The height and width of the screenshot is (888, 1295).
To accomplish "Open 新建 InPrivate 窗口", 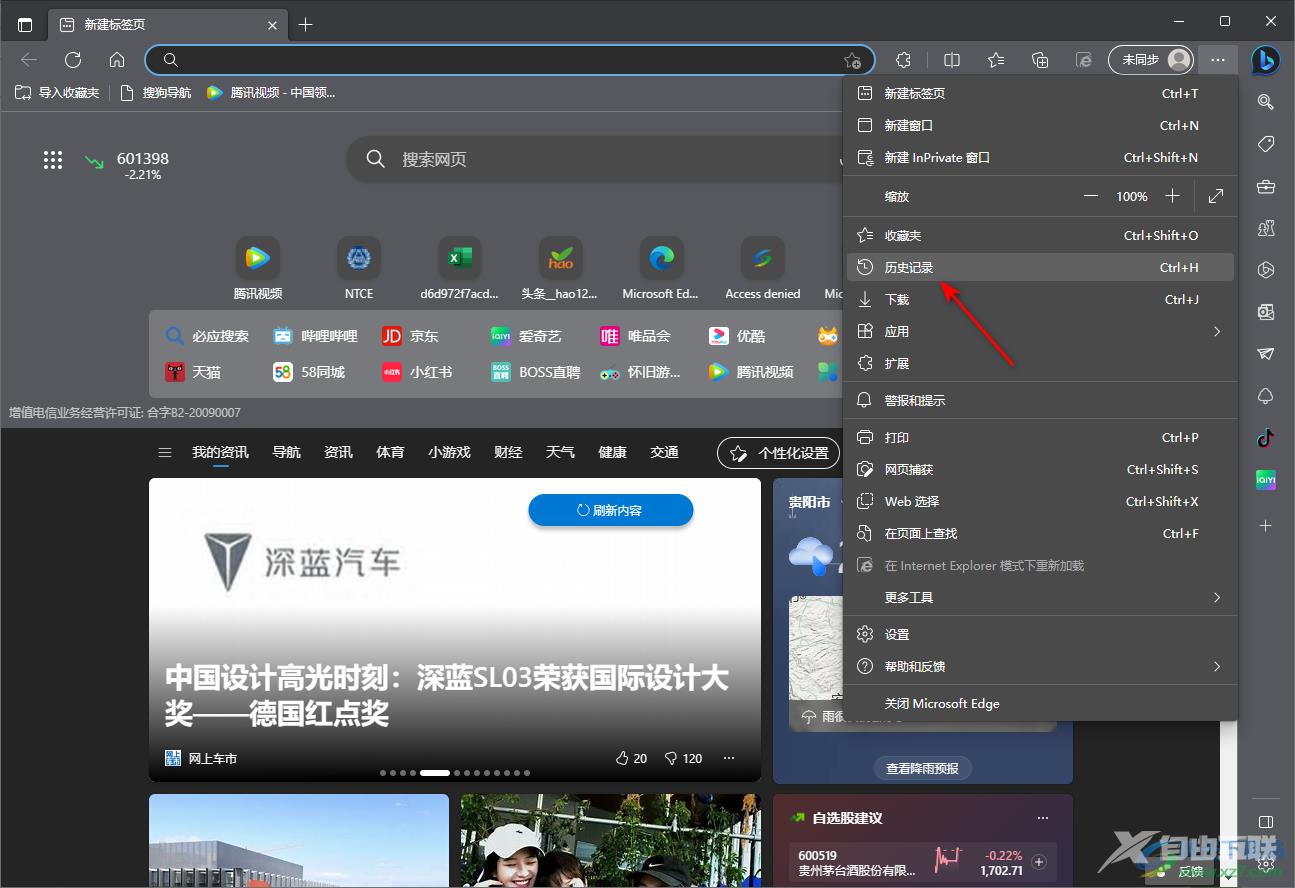I will point(1041,157).
